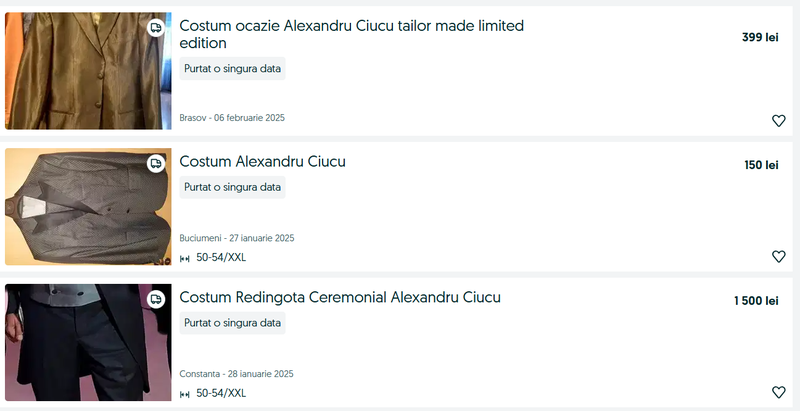The image size is (800, 411).
Task: Add the 1 500 lei Redingota to favorites
Action: [x=778, y=392]
